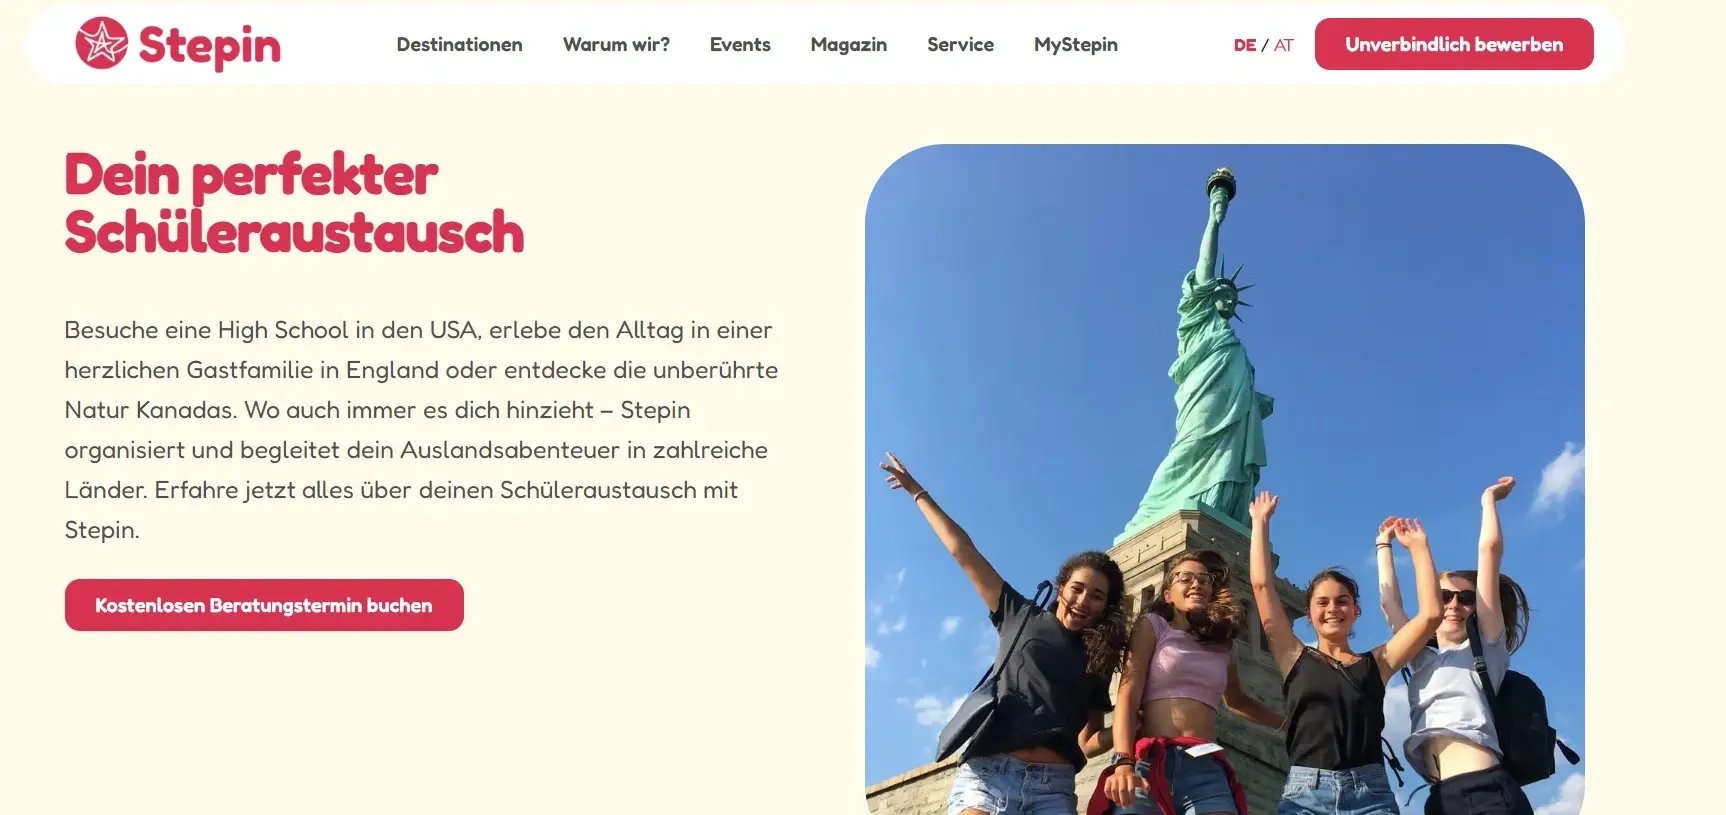Open the MyStepin login link

point(1076,44)
